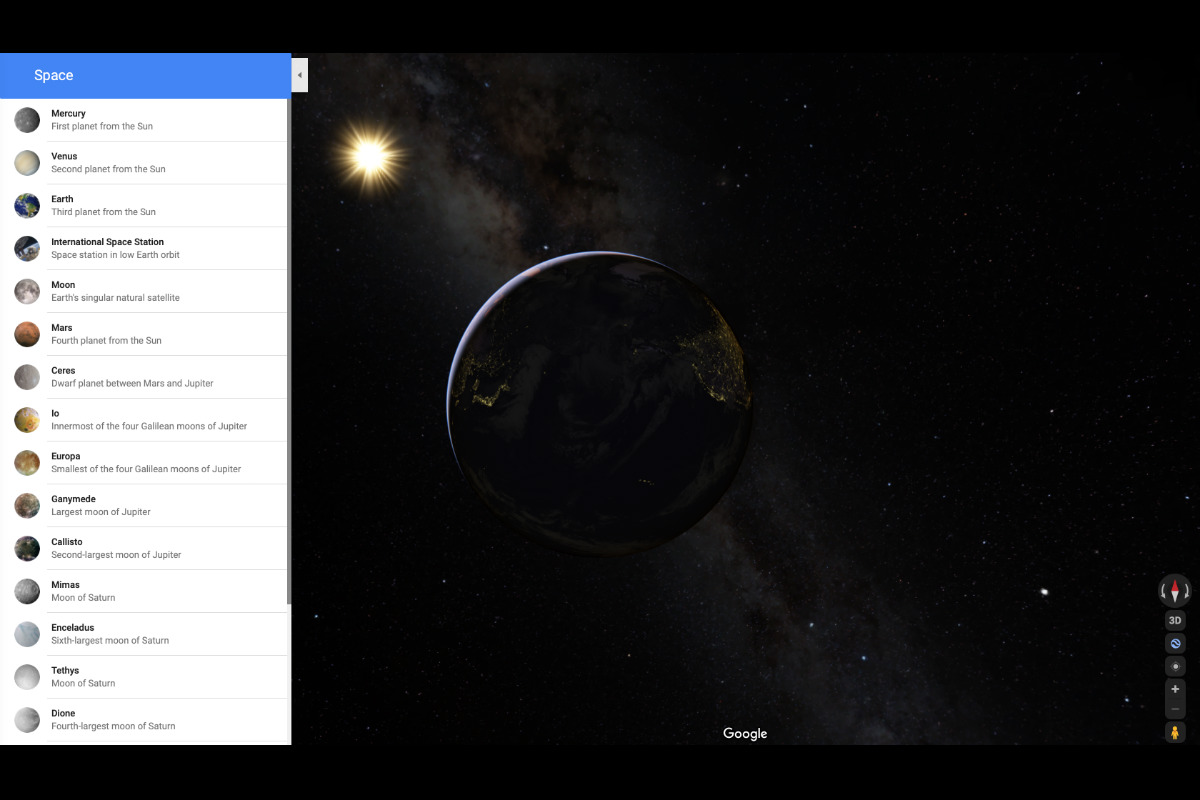Open Mercury planet thumbnail
Screen dimensions: 1200x800
coord(27,120)
